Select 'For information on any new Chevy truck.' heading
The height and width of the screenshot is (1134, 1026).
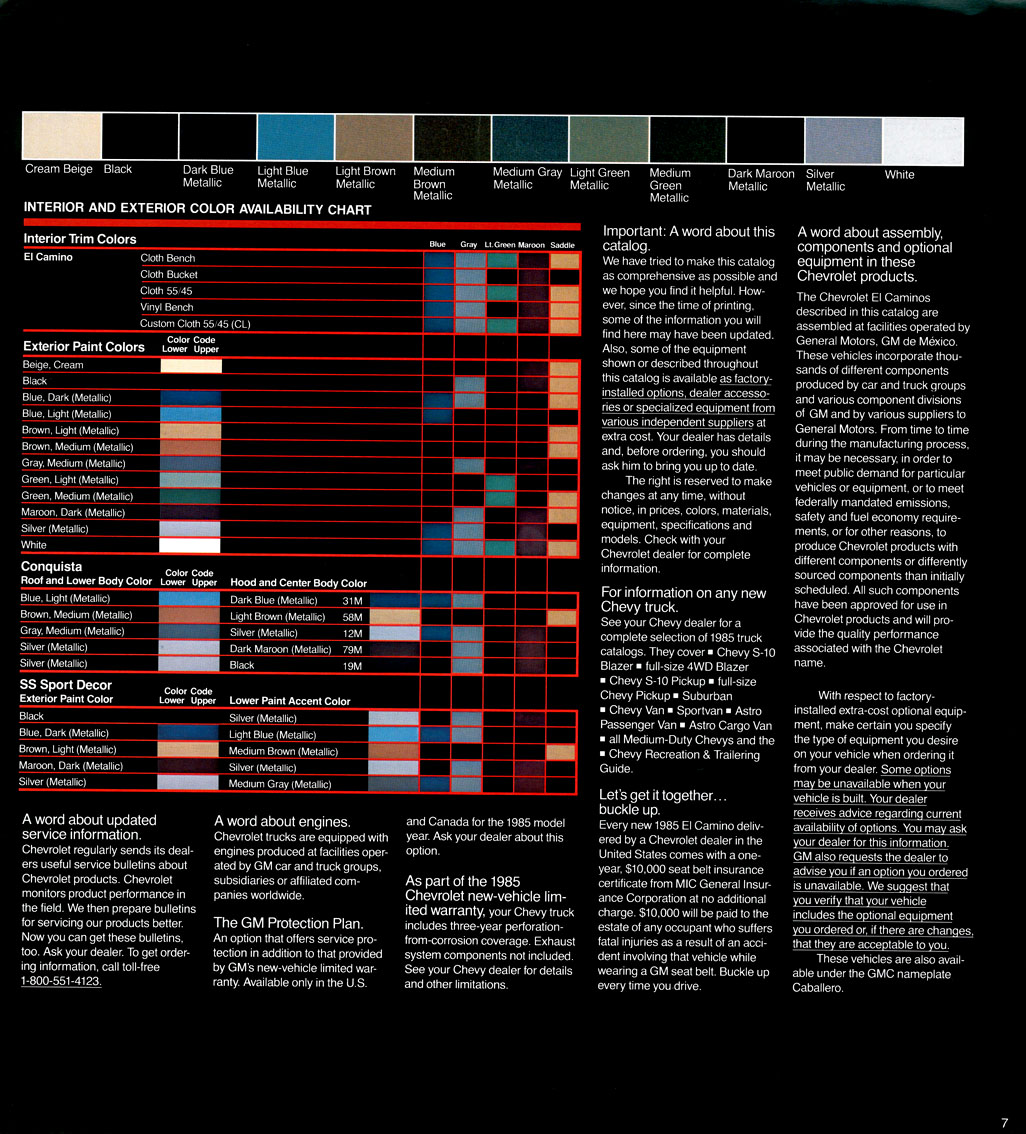[x=683, y=600]
